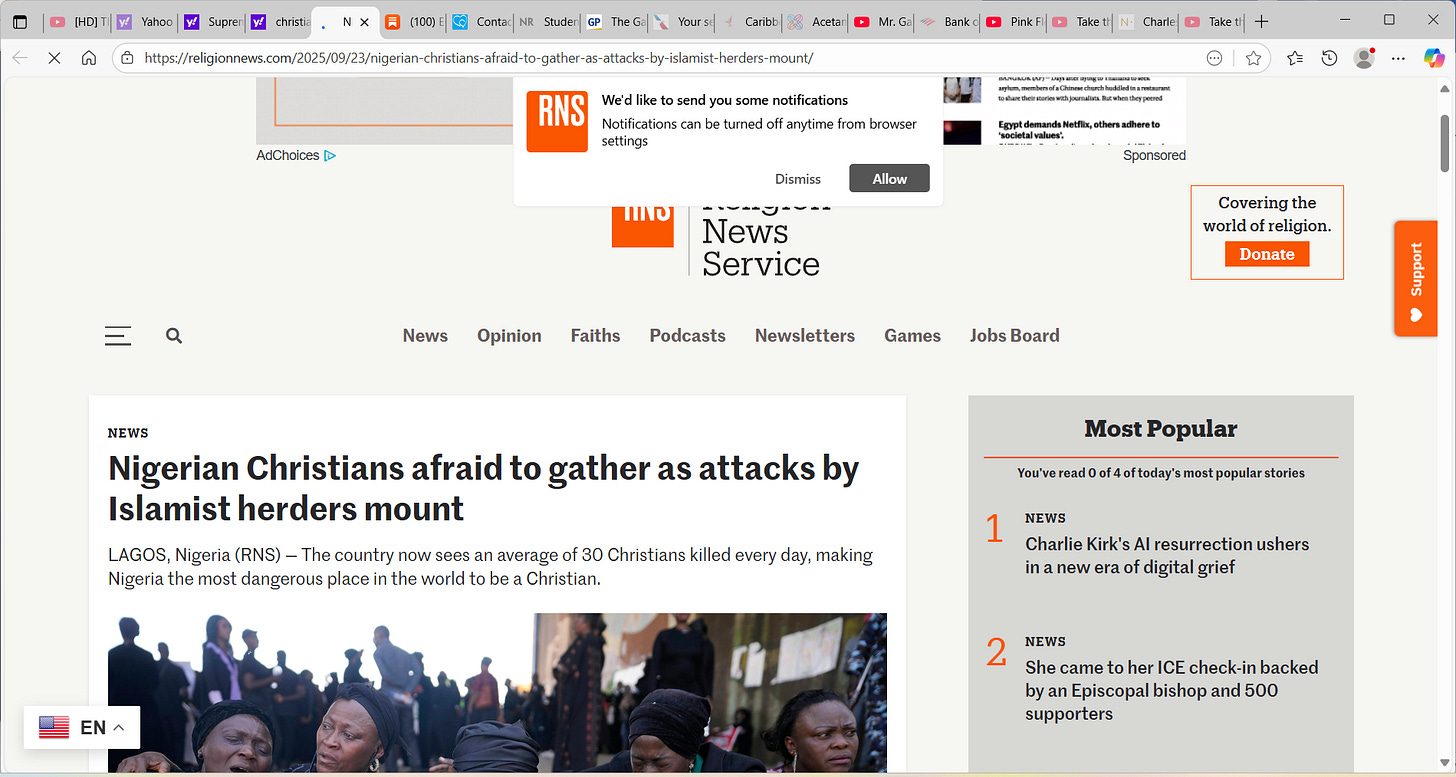
Task: Click the Nigerian Christians article headline
Action: tap(483, 488)
